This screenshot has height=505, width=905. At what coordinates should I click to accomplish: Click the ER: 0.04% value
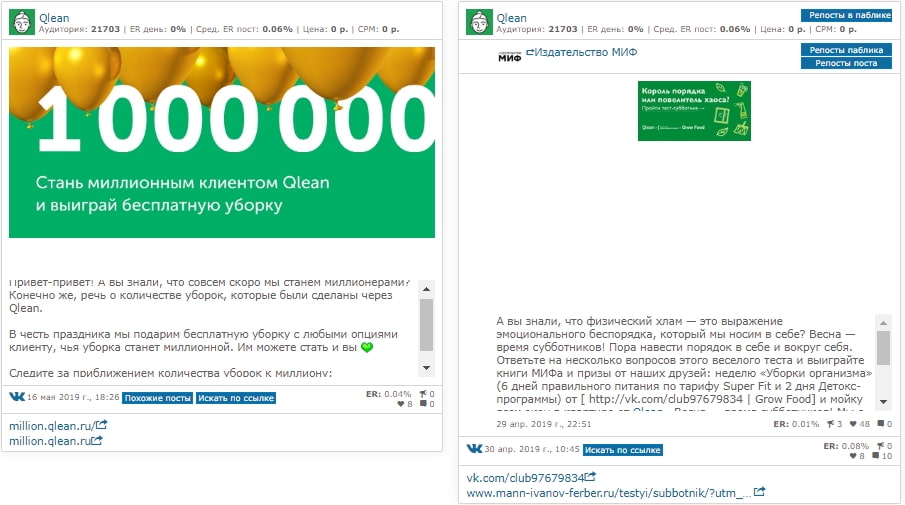pos(388,394)
